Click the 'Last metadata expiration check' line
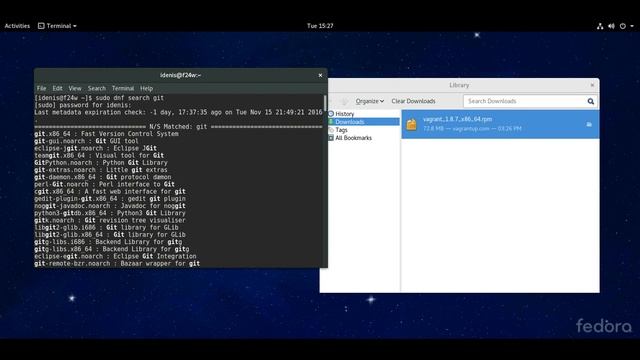Screen dimensions: 640x360 (x=178, y=112)
